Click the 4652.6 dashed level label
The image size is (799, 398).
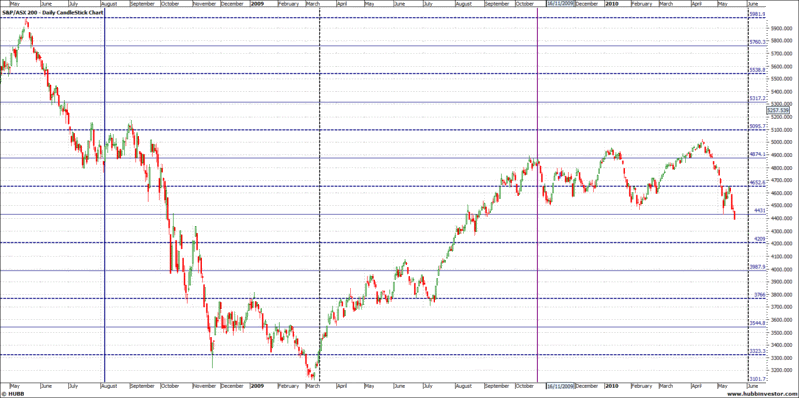coord(757,182)
